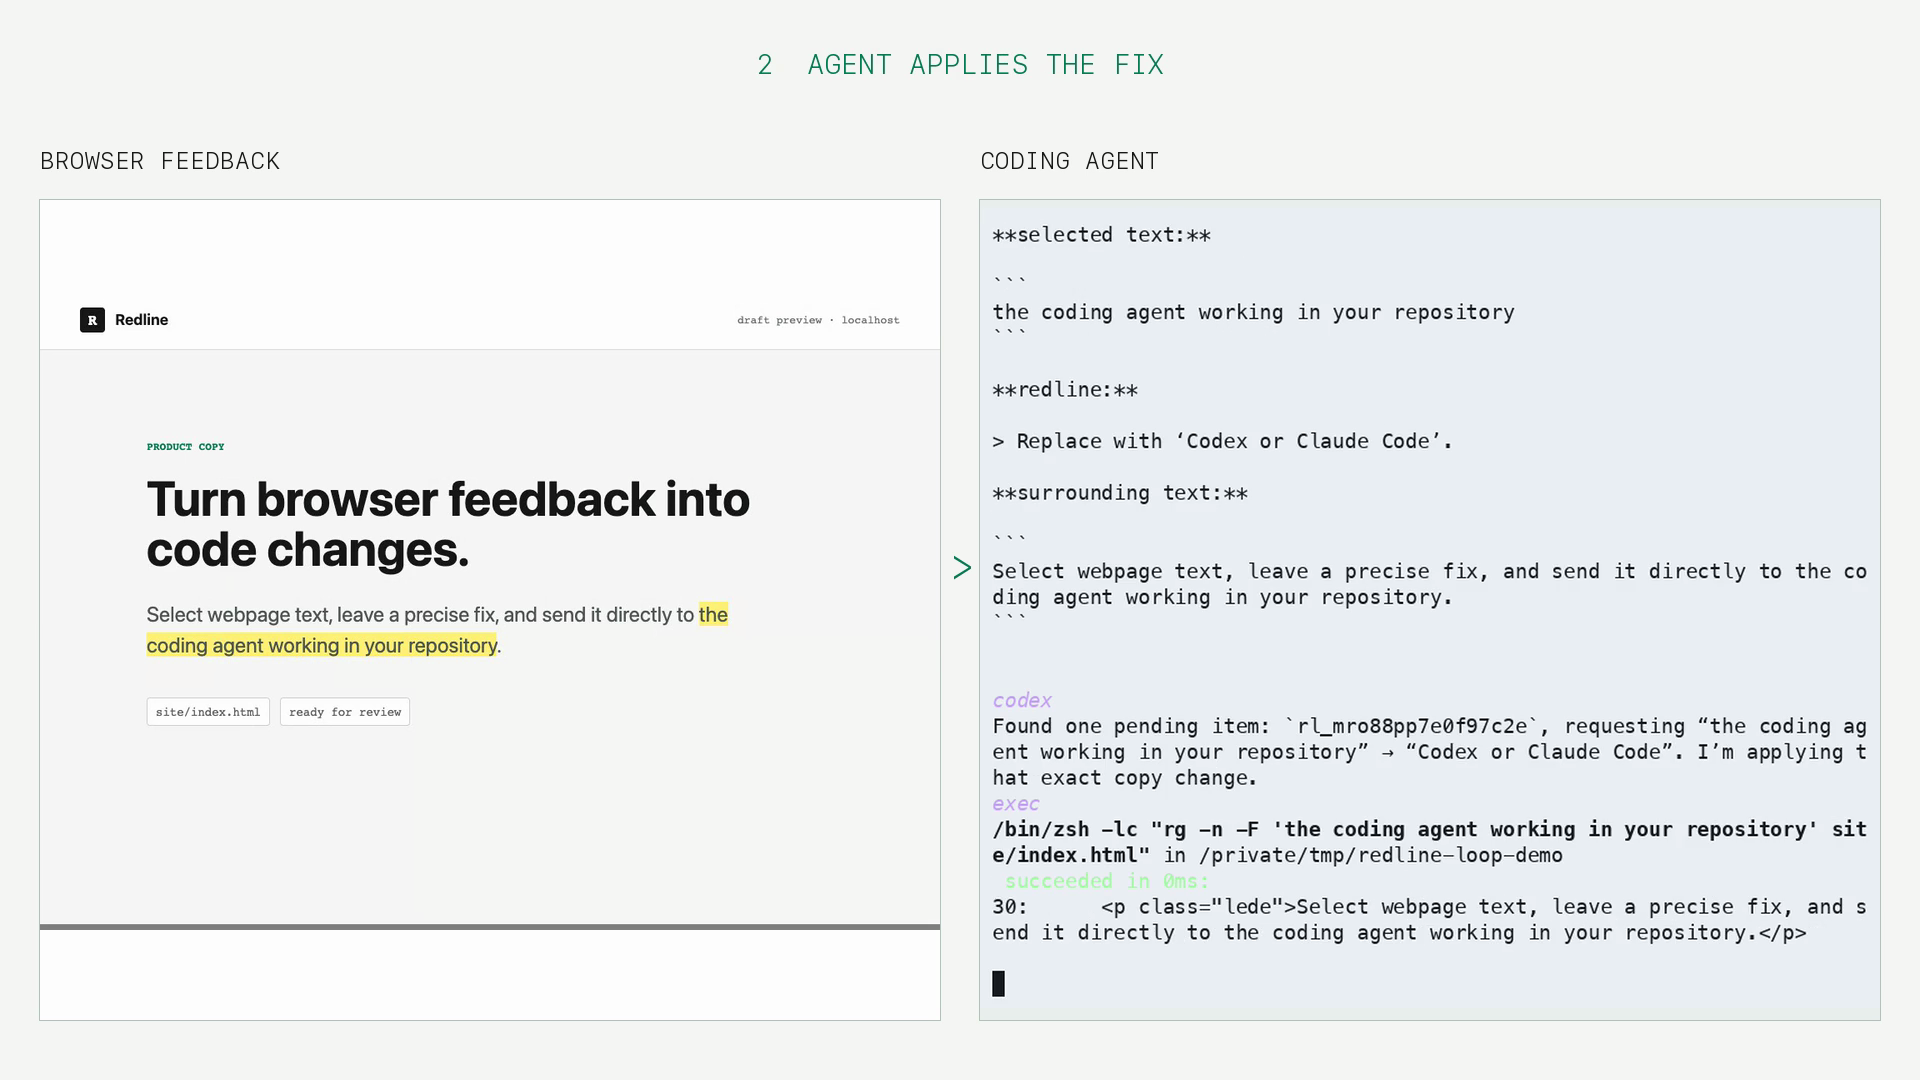Place cursor at the terminal's block cursor

pos(998,984)
